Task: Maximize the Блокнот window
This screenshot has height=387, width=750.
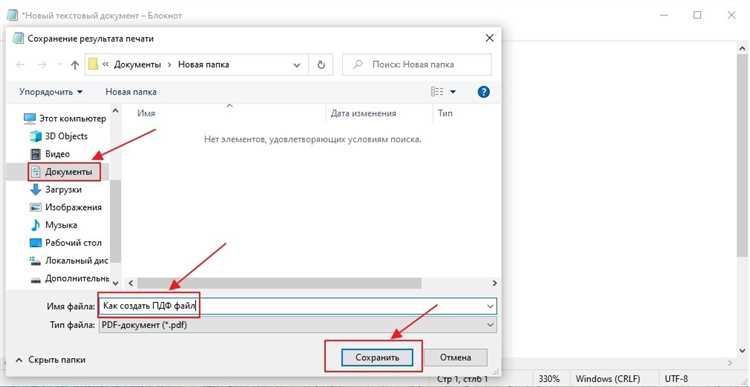Action: click(x=697, y=15)
